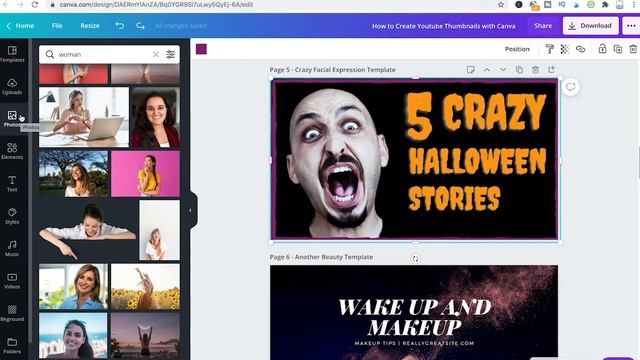Click the HALLOWEEN text on canvas
Image resolution: width=640 pixels, height=360 pixels.
[478, 162]
